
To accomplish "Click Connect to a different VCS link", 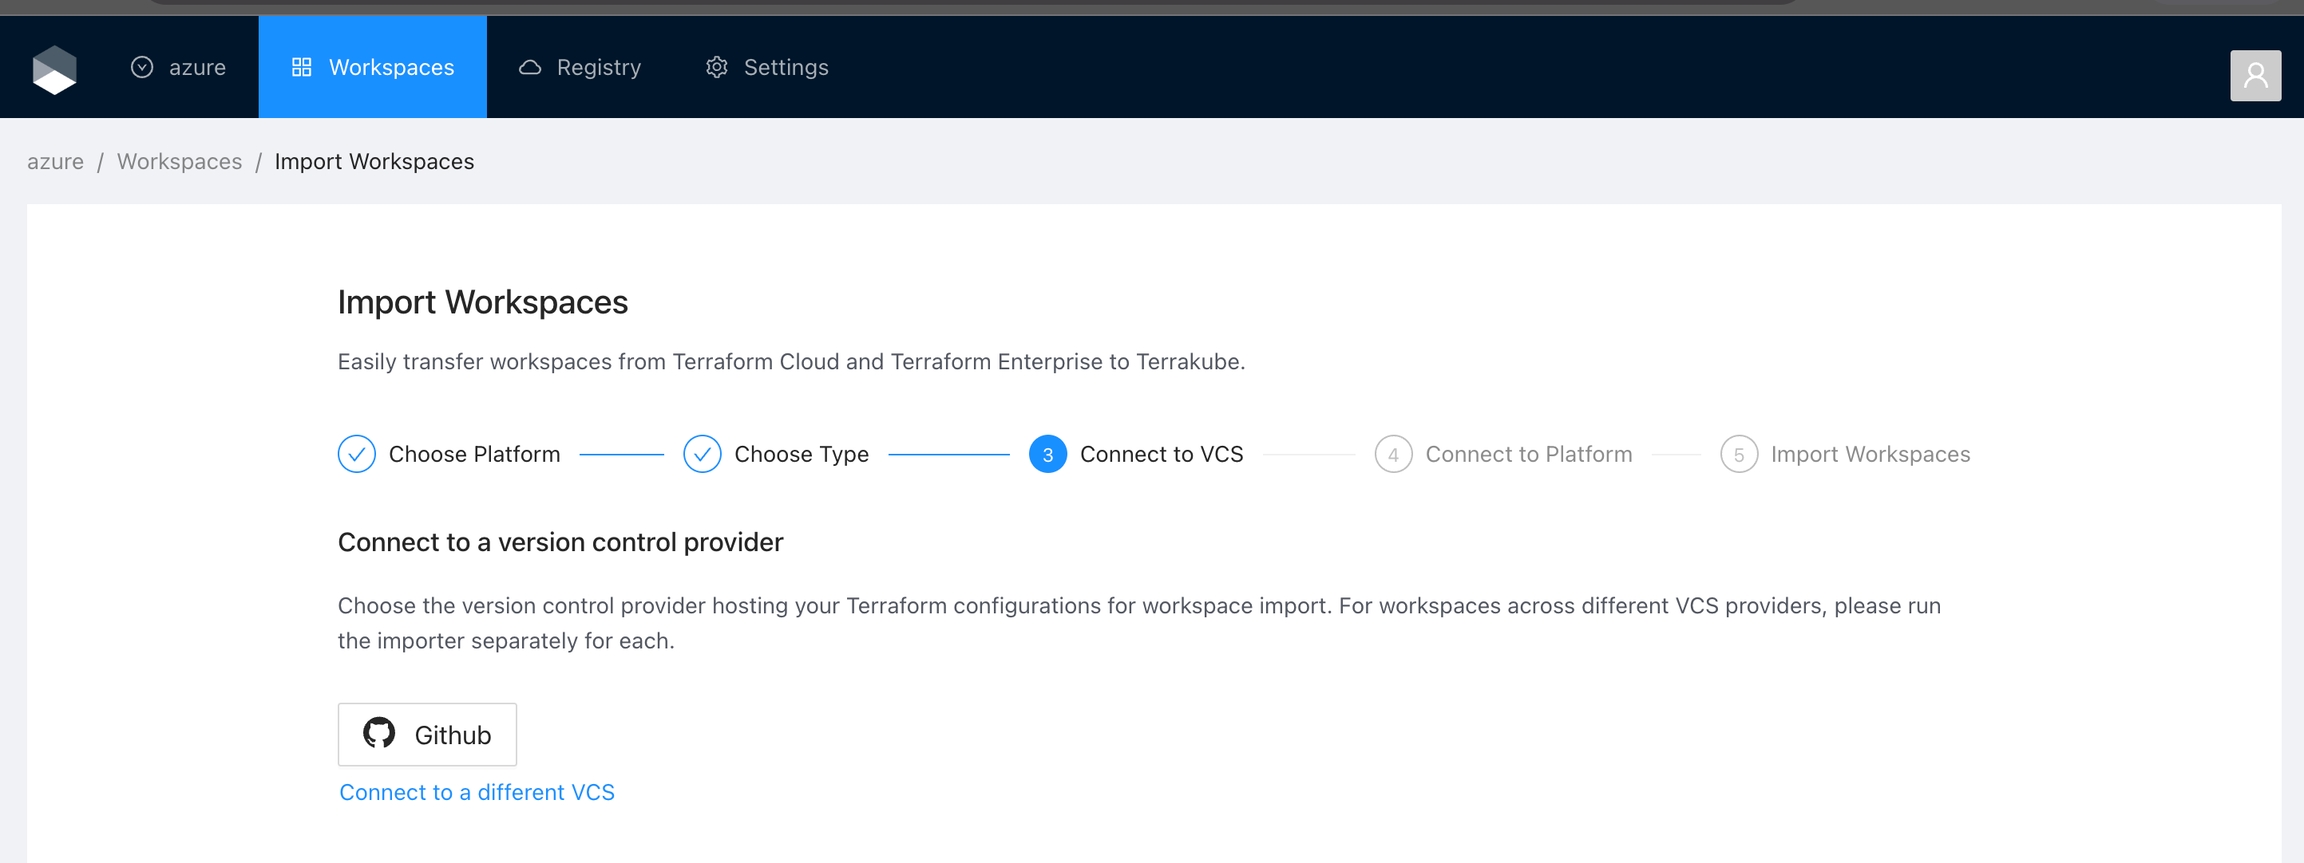I will [x=477, y=792].
